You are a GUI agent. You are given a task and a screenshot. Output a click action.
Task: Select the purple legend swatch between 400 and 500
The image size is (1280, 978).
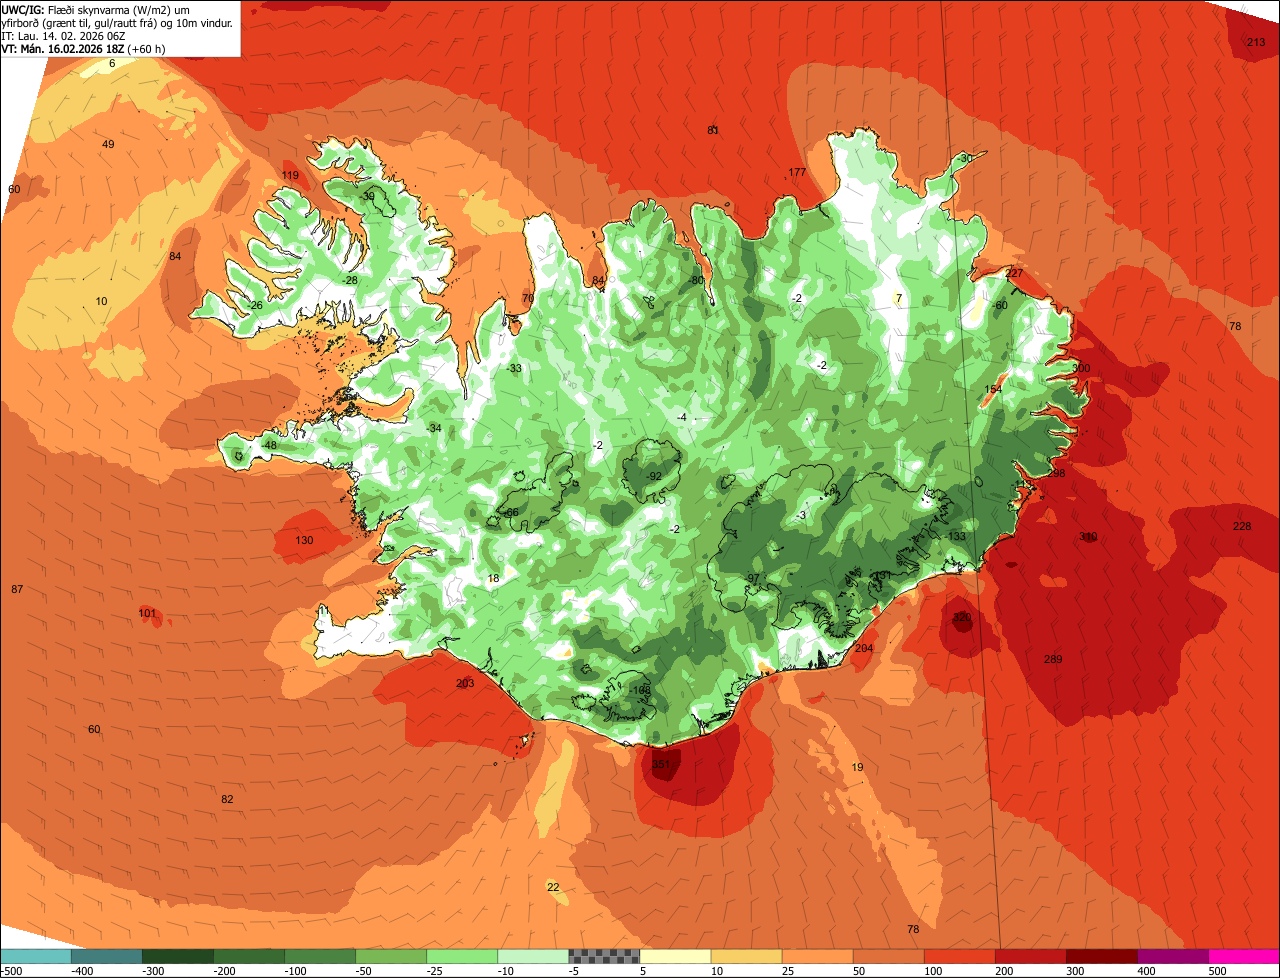click(x=1173, y=957)
